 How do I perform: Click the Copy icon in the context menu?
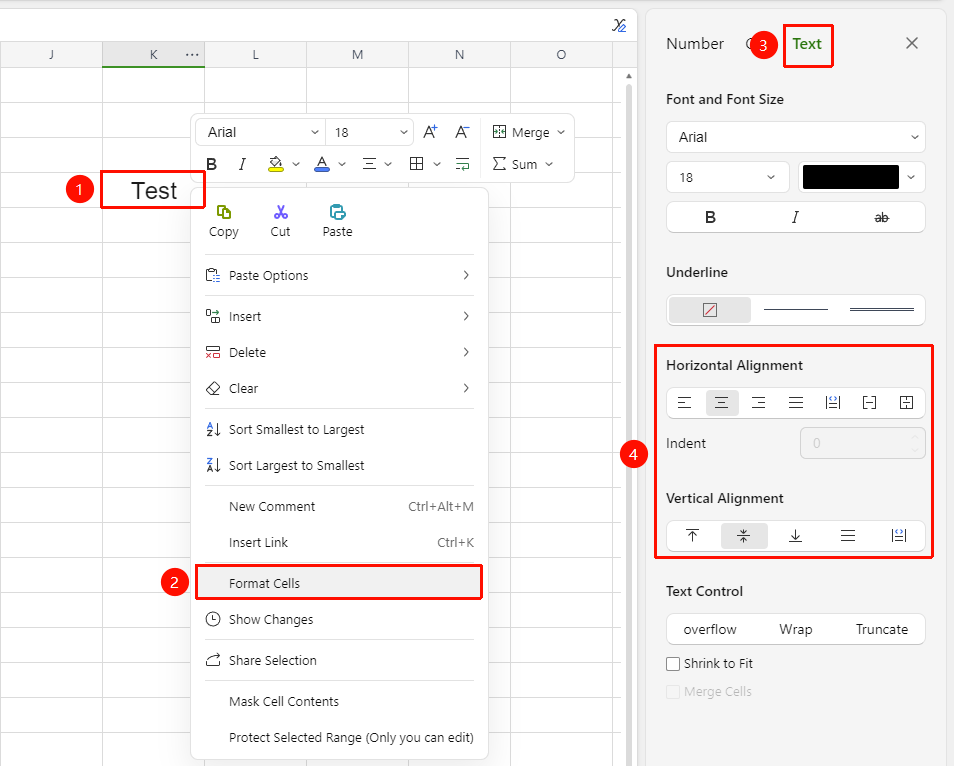224,212
